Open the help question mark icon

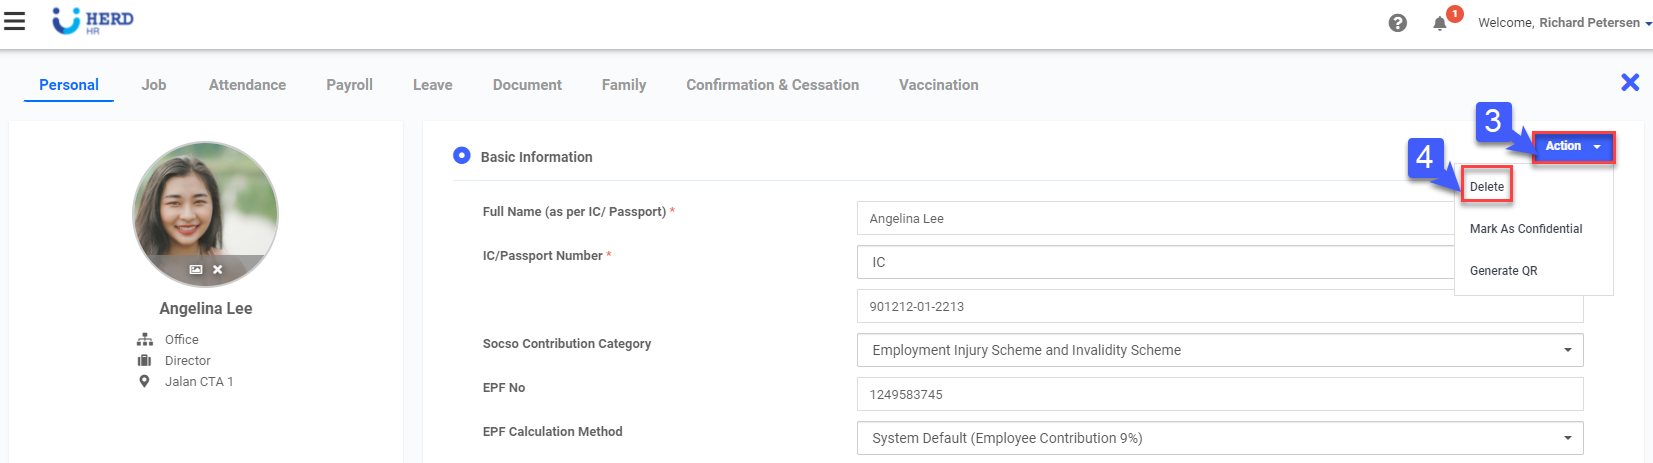pyautogui.click(x=1398, y=23)
